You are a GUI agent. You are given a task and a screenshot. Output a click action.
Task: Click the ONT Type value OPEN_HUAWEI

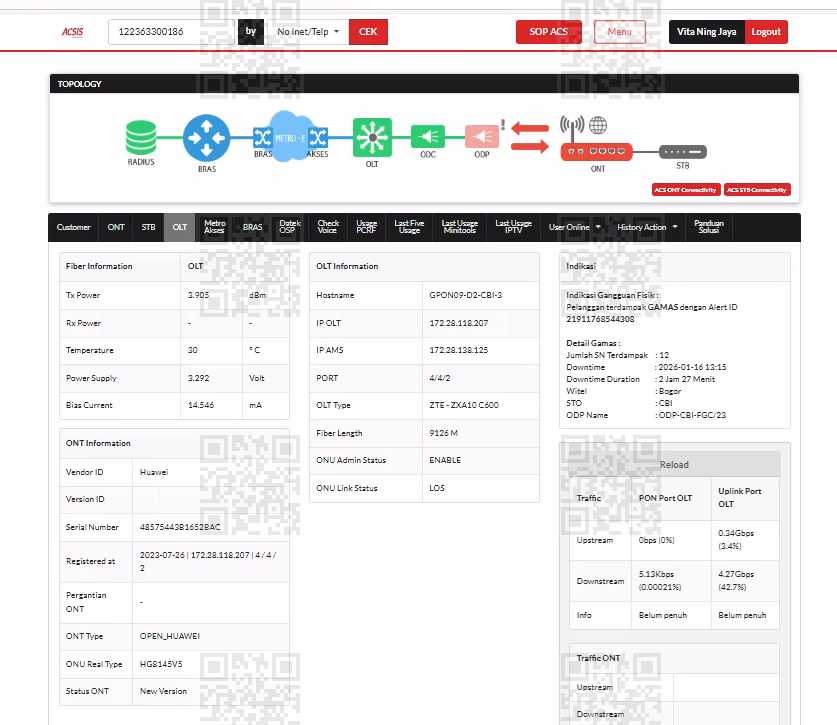pos(170,636)
